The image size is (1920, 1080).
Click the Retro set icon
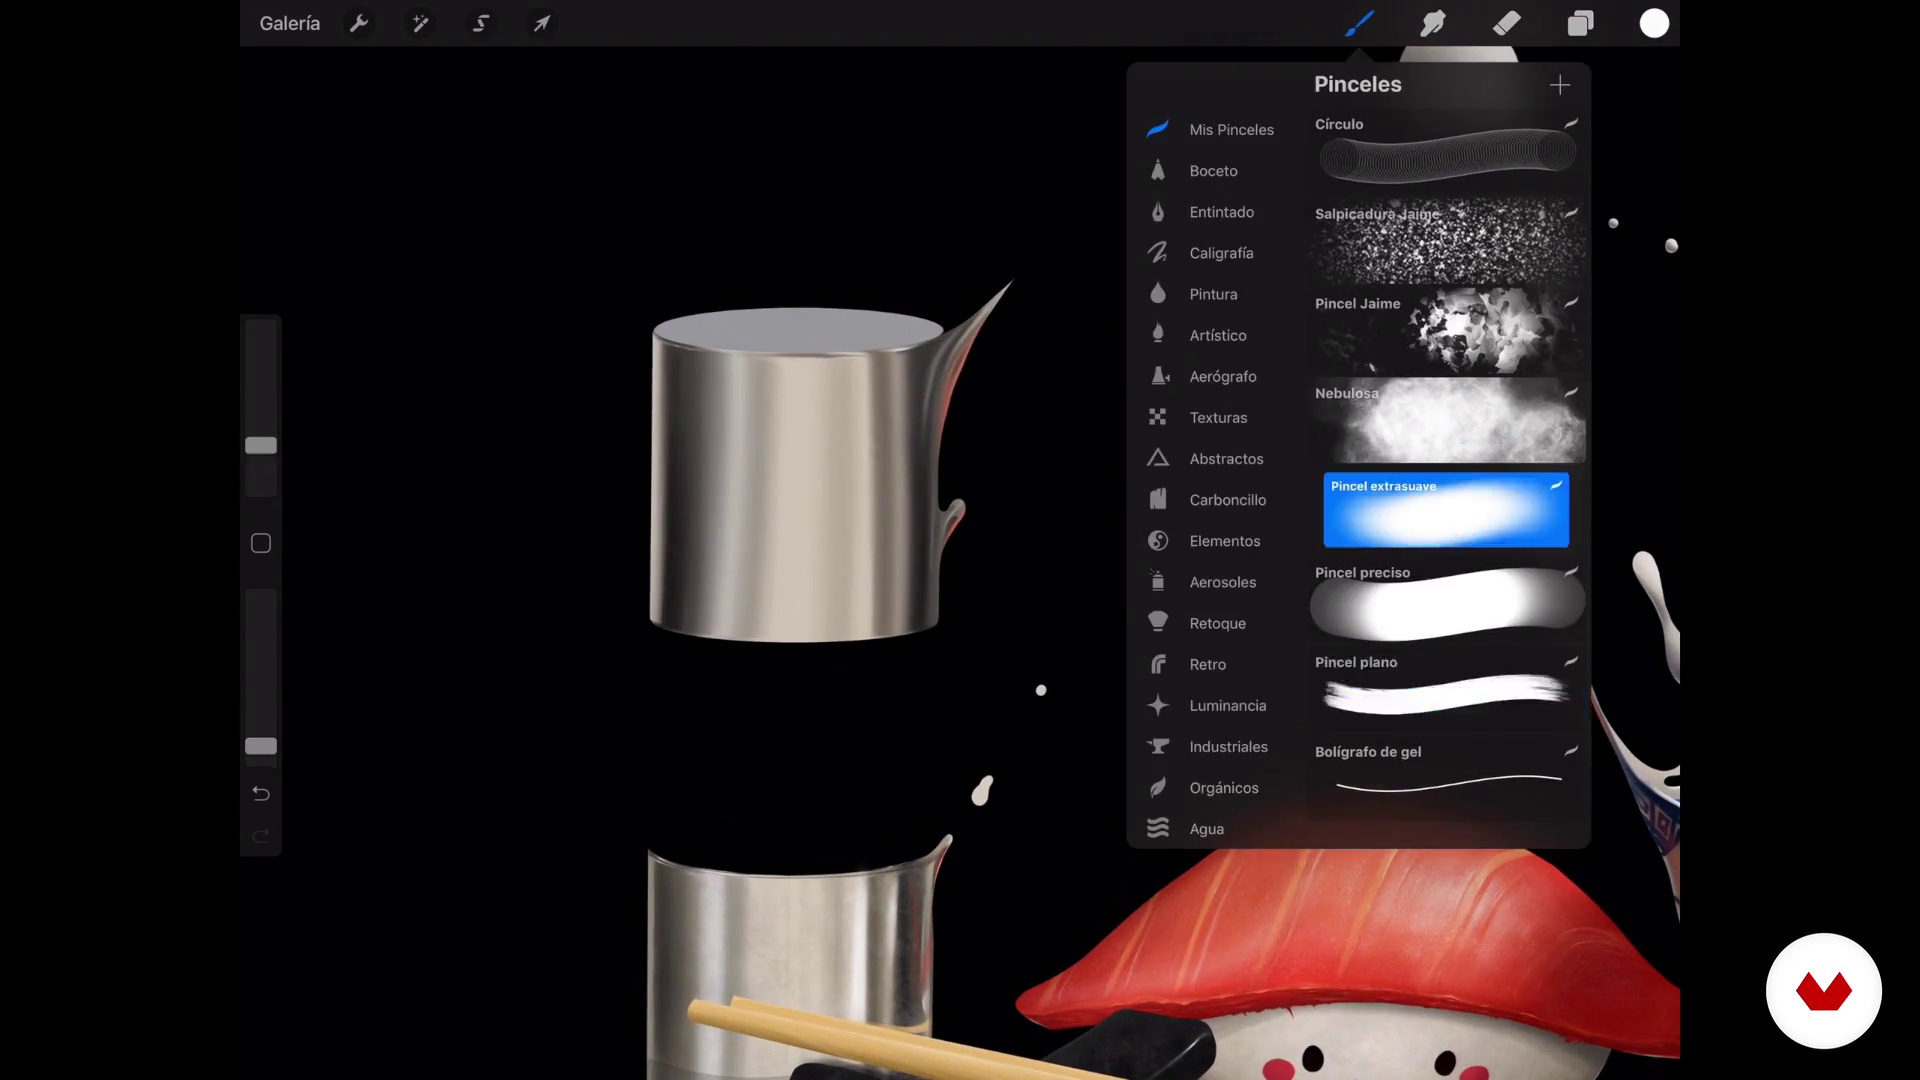pos(1158,664)
